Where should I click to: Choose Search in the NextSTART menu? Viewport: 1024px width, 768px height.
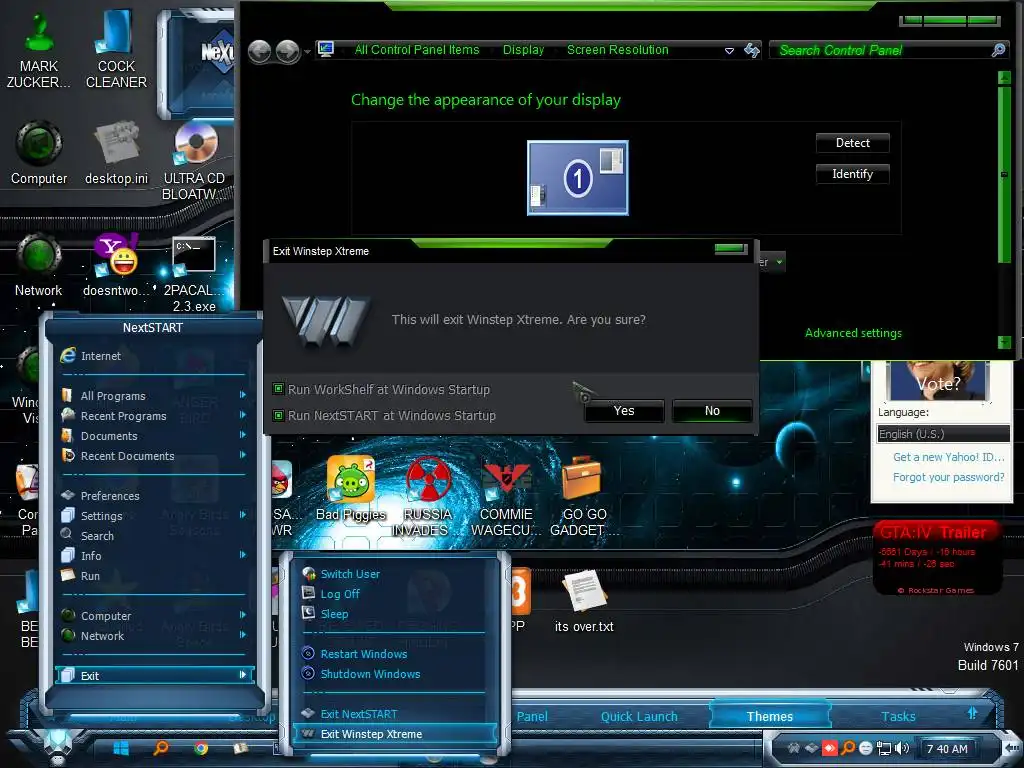(153, 536)
